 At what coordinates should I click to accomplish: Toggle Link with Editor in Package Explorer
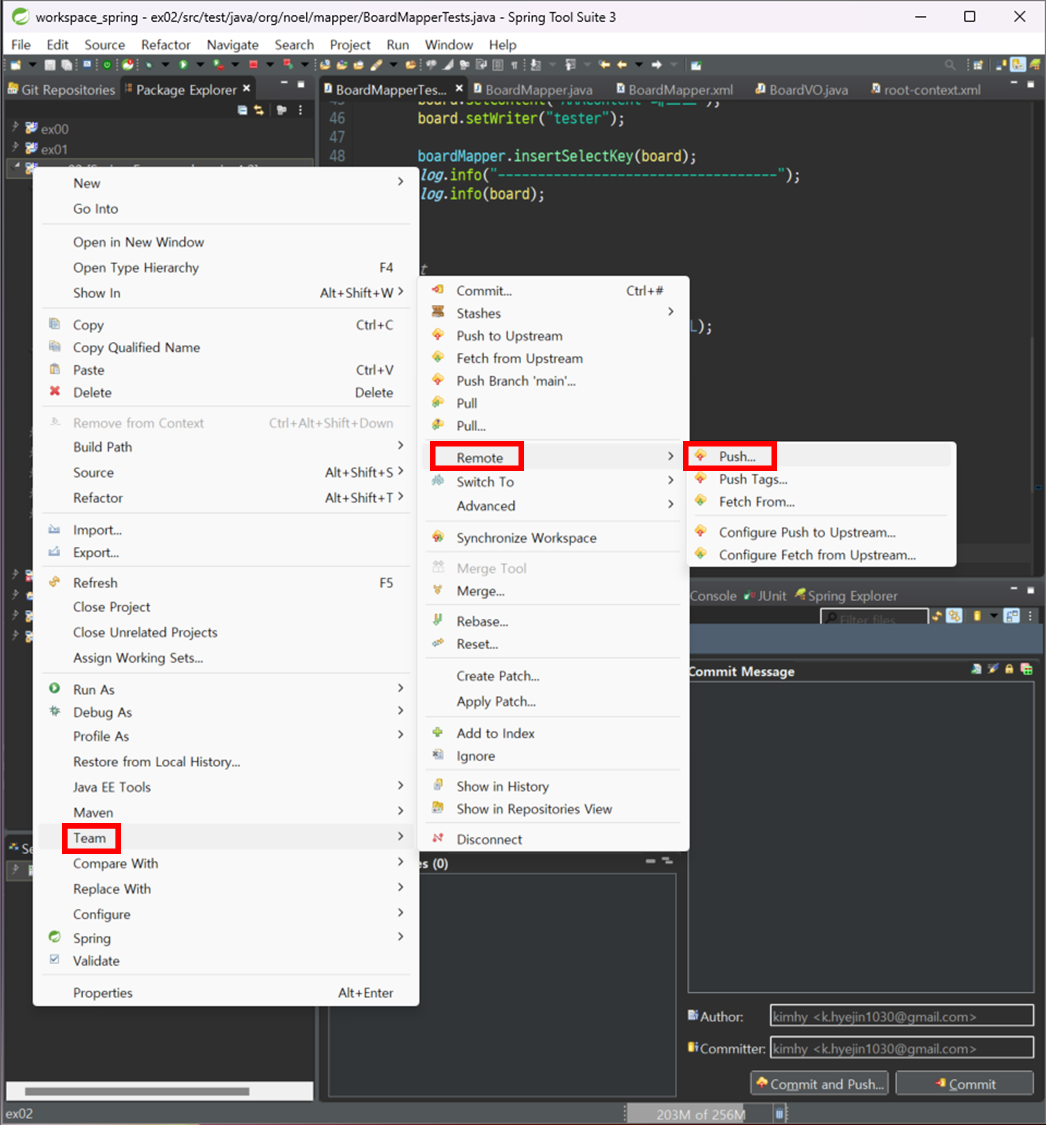pyautogui.click(x=259, y=110)
